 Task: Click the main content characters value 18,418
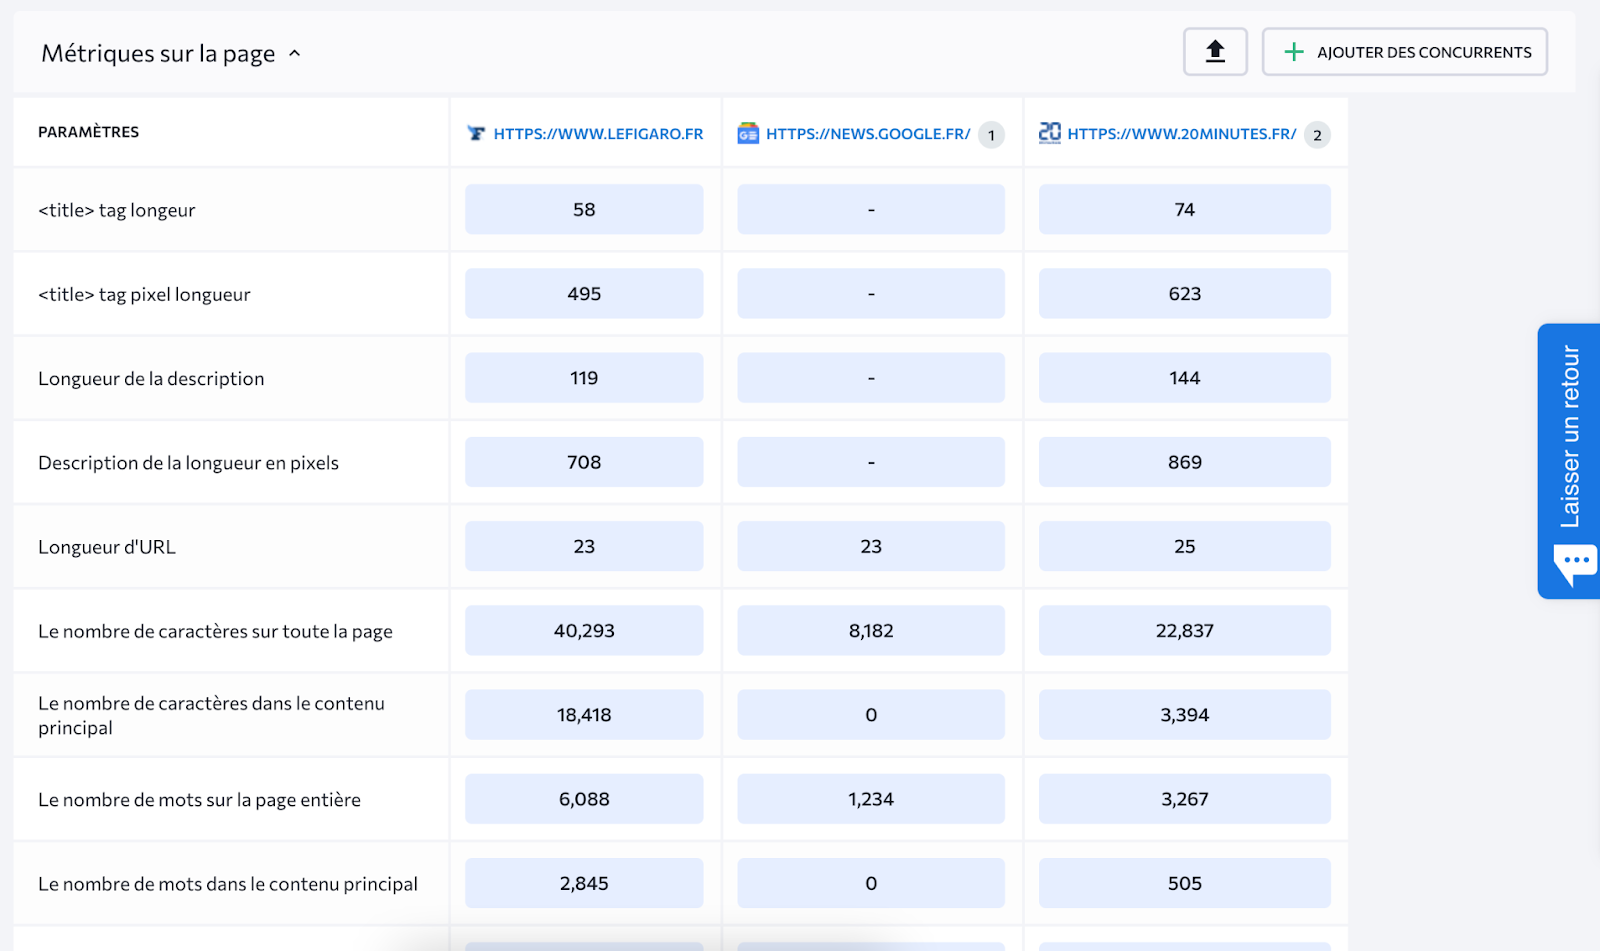tap(584, 715)
